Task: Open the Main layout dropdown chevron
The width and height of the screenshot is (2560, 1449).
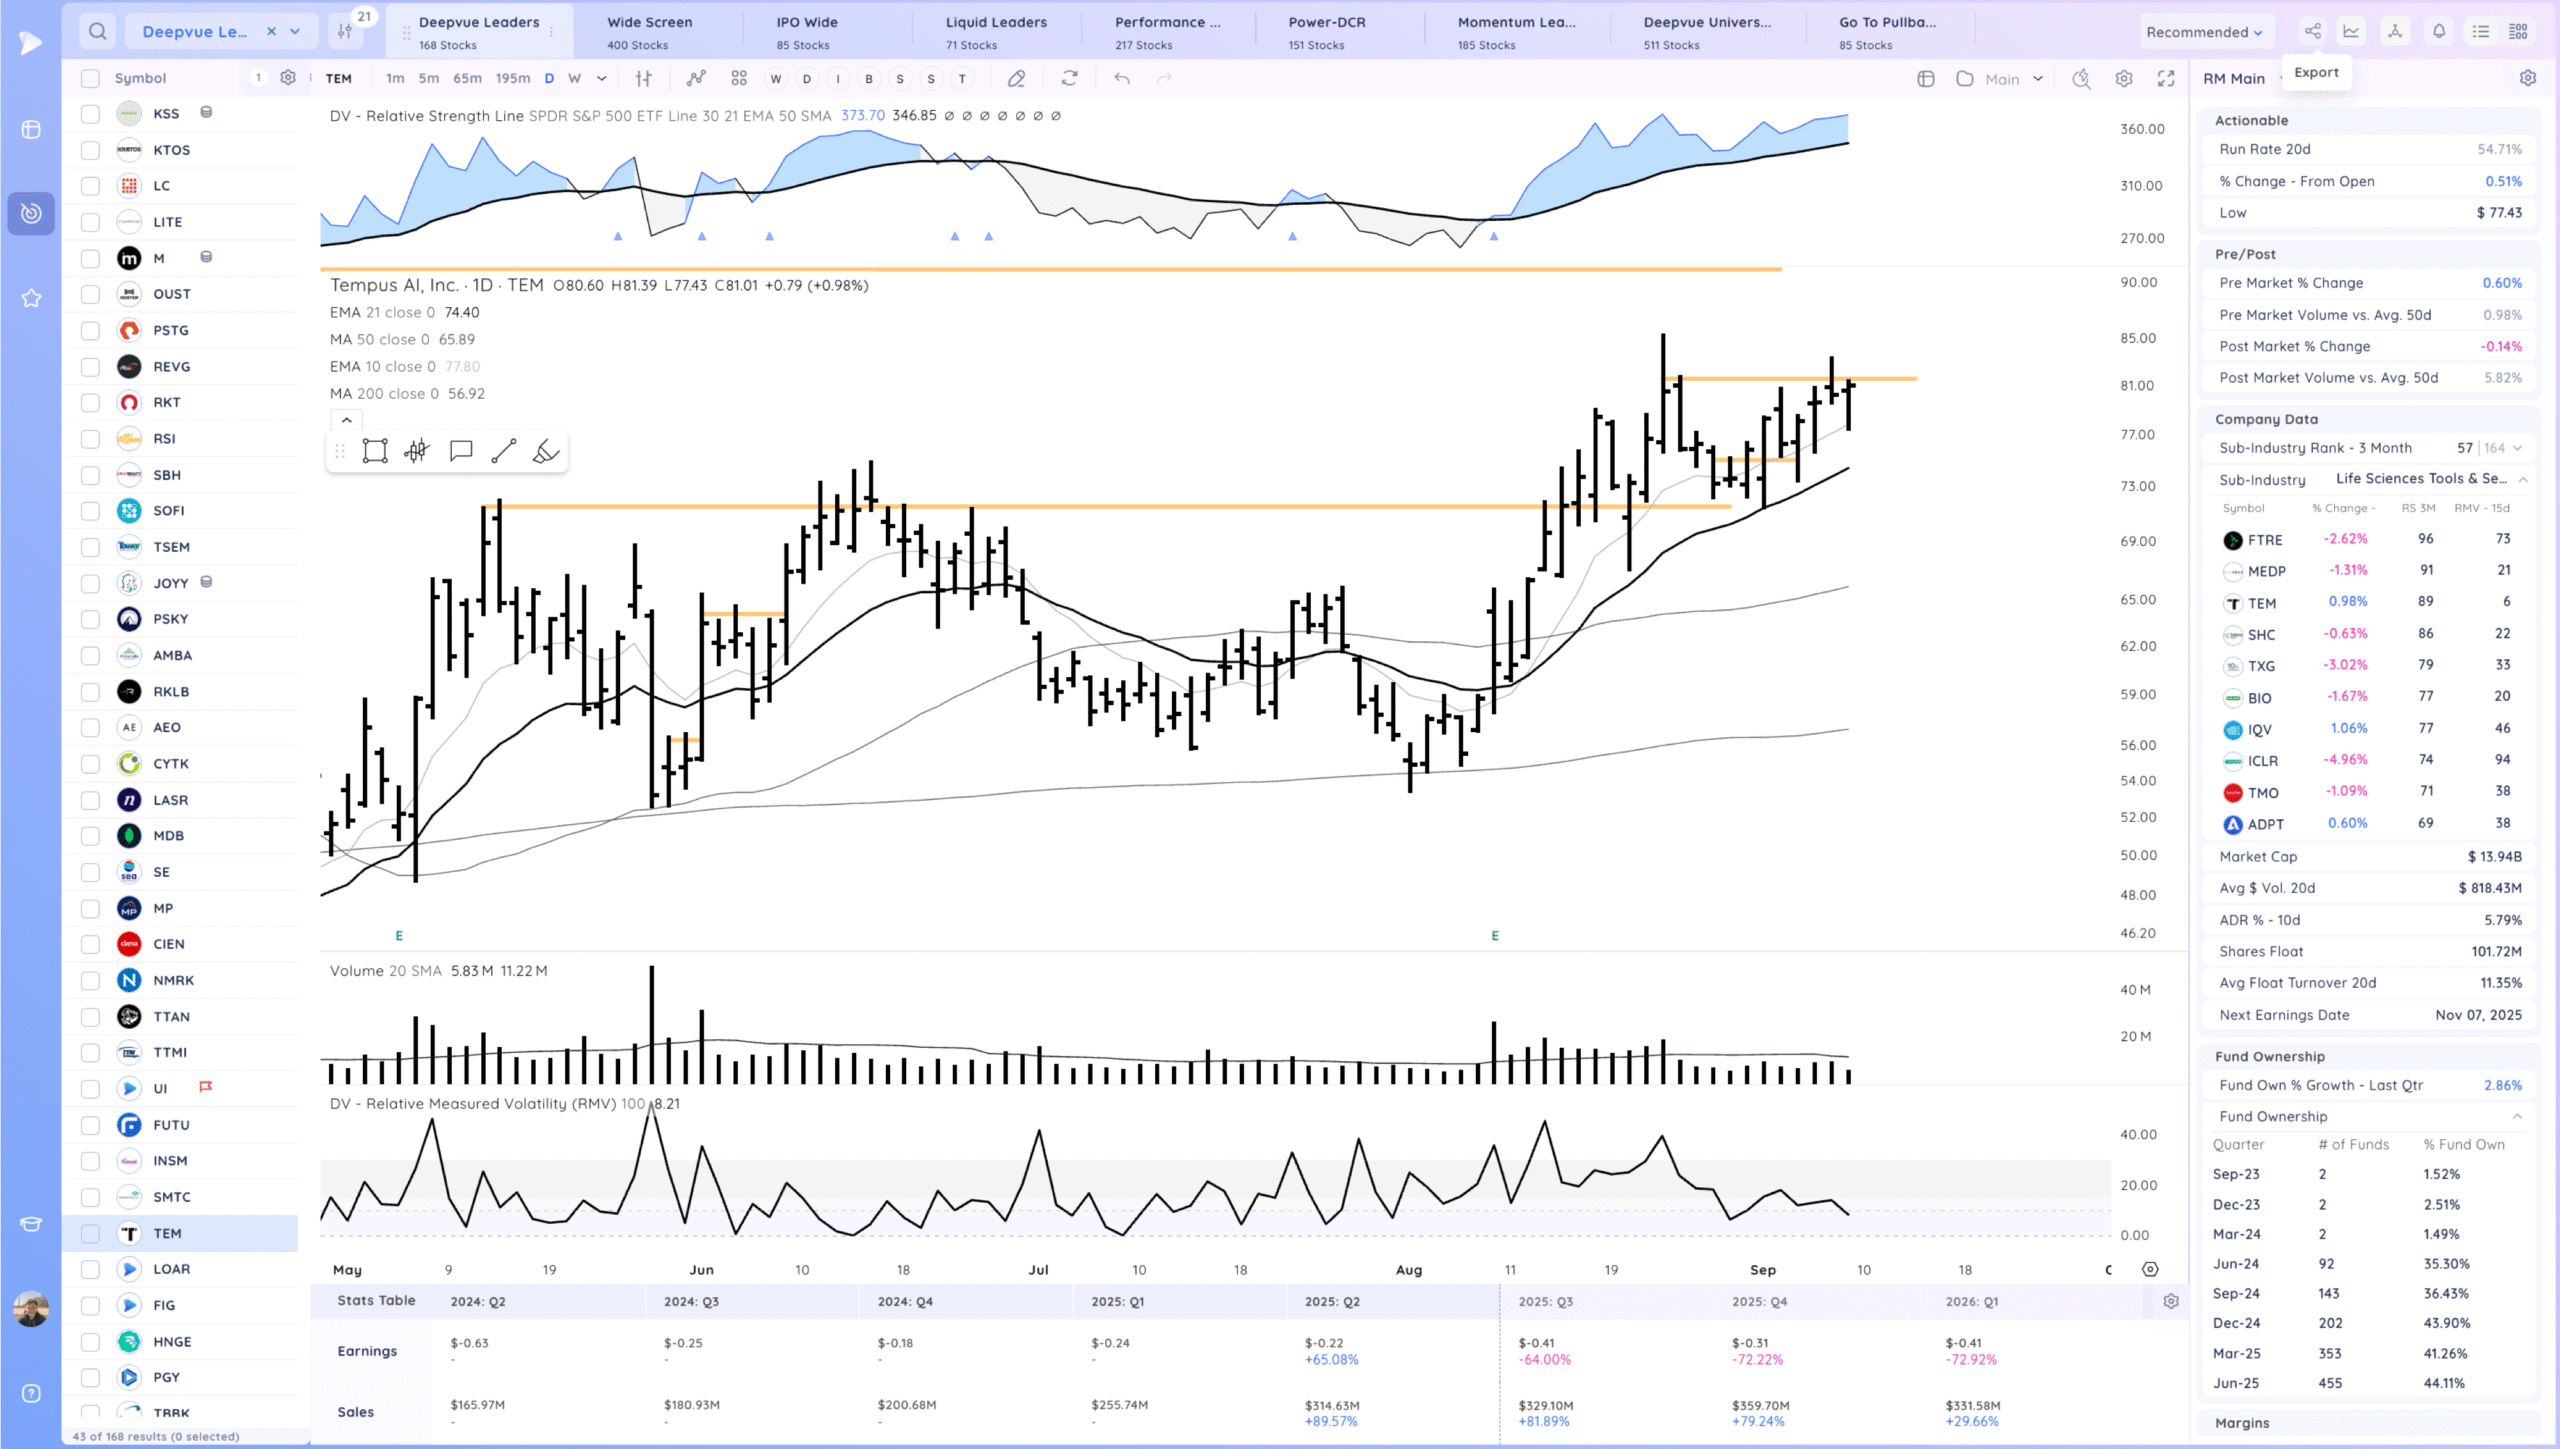Action: tap(2038, 78)
